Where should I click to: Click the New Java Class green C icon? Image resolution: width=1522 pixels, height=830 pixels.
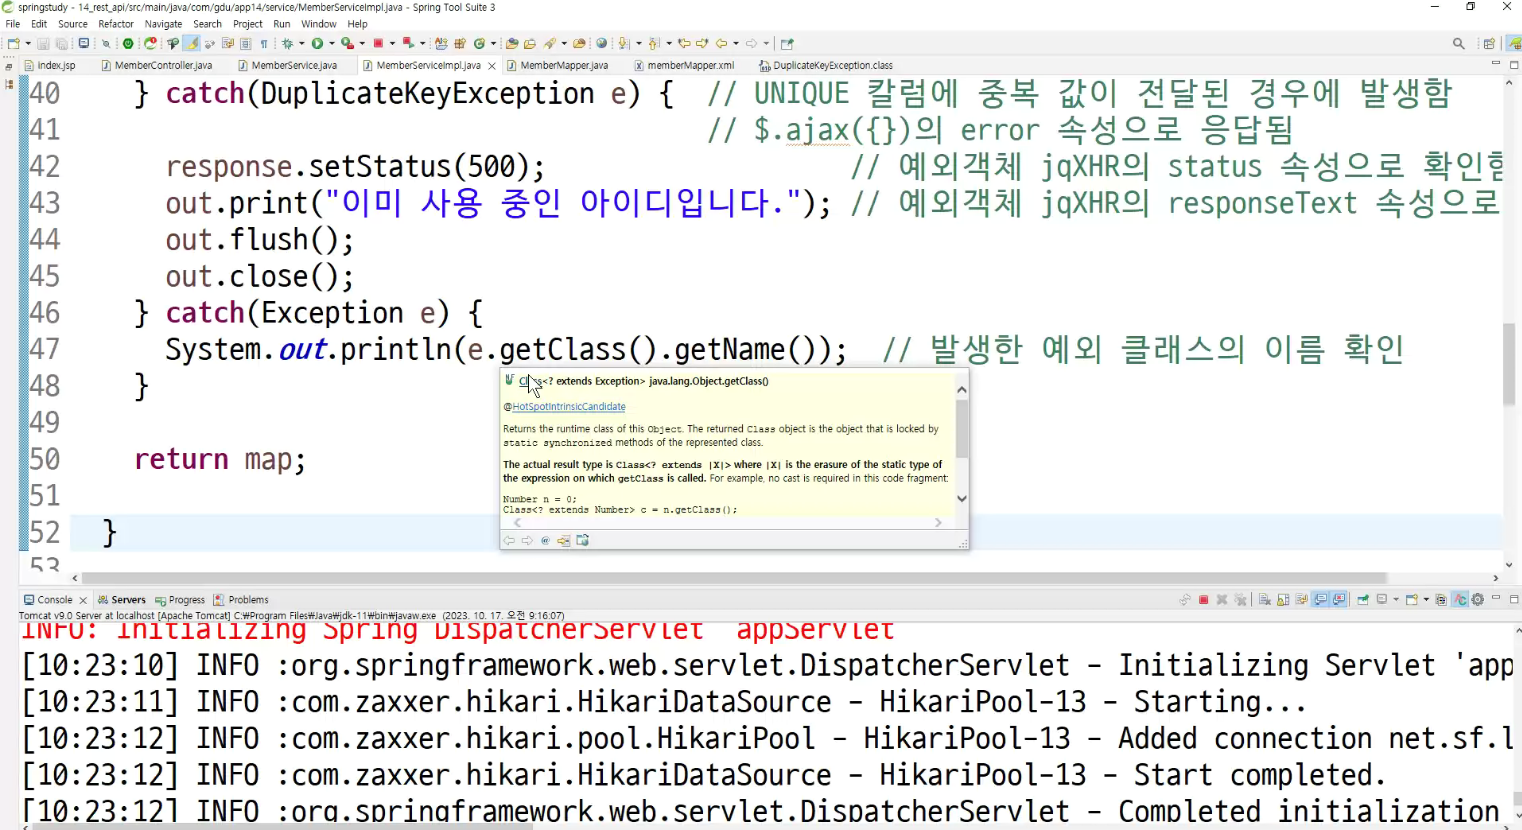pos(478,44)
